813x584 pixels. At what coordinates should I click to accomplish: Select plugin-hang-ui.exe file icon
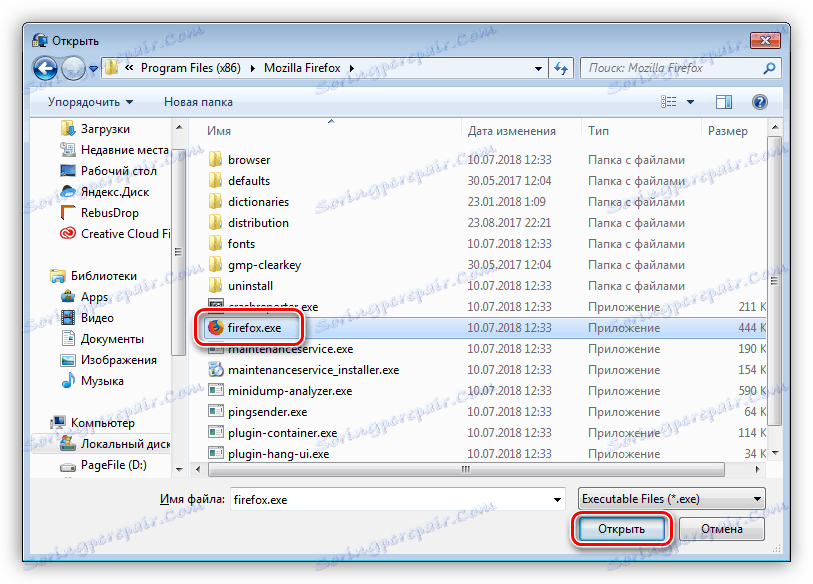pos(215,454)
